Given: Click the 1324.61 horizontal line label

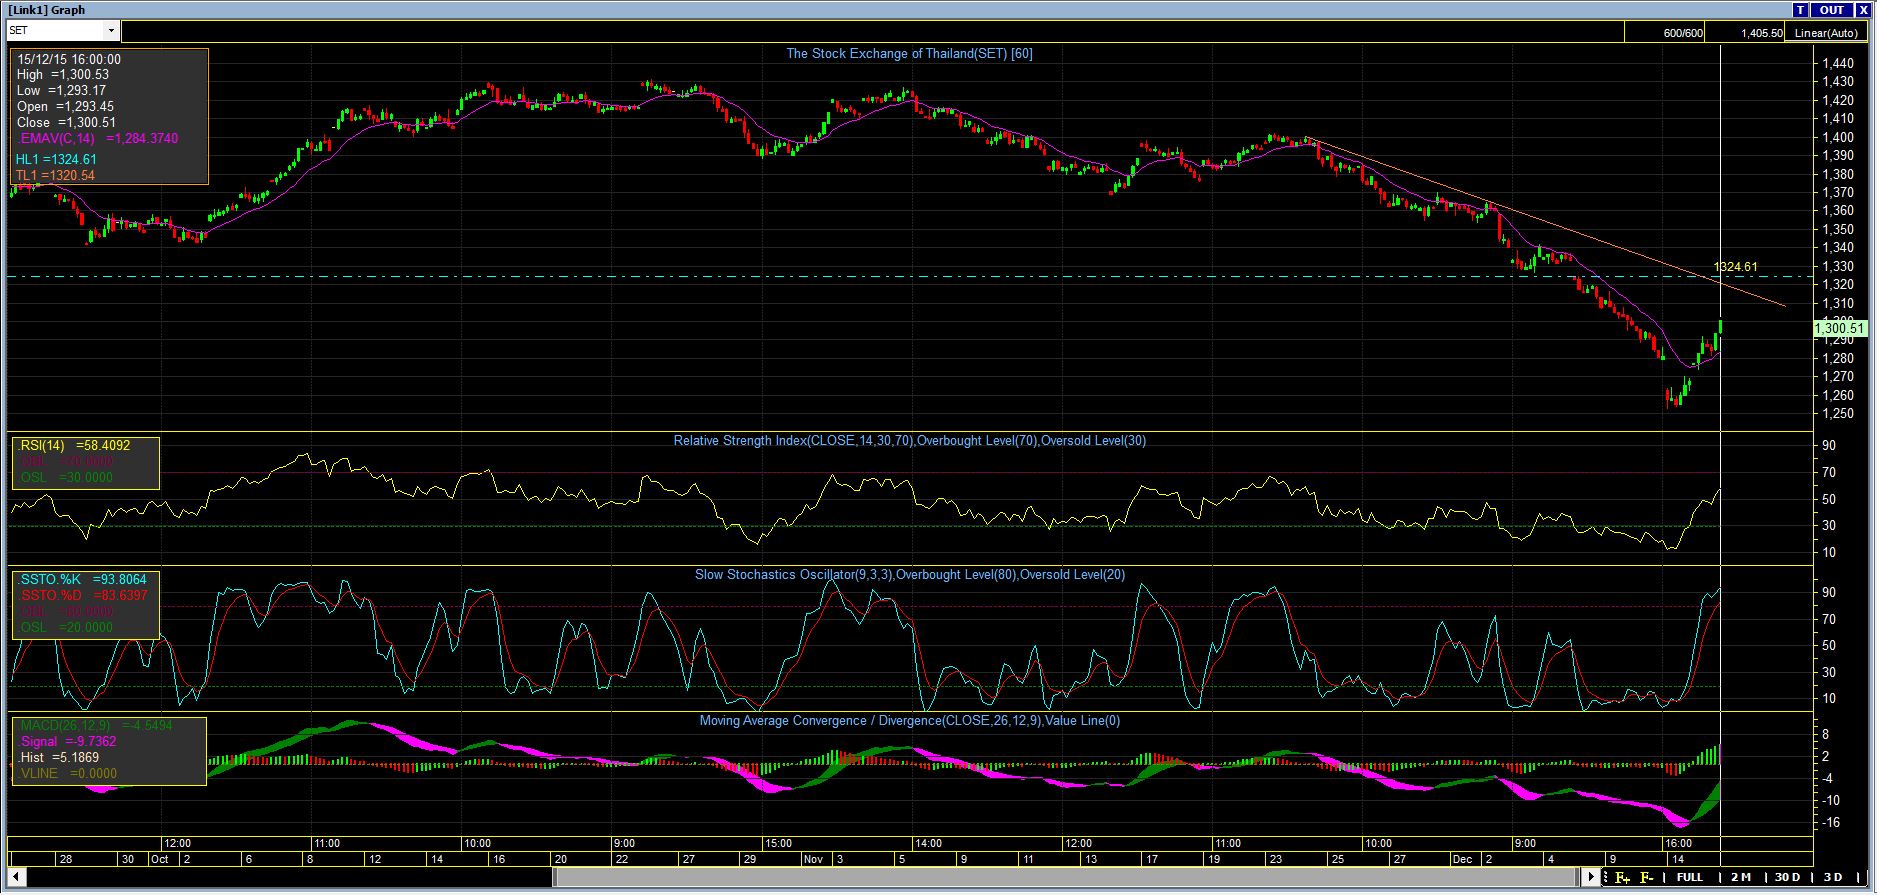Looking at the screenshot, I should [x=1735, y=267].
